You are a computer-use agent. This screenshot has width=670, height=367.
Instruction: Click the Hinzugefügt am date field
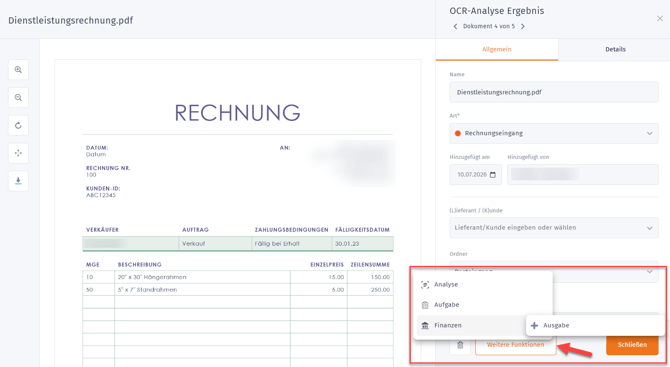[x=476, y=175]
